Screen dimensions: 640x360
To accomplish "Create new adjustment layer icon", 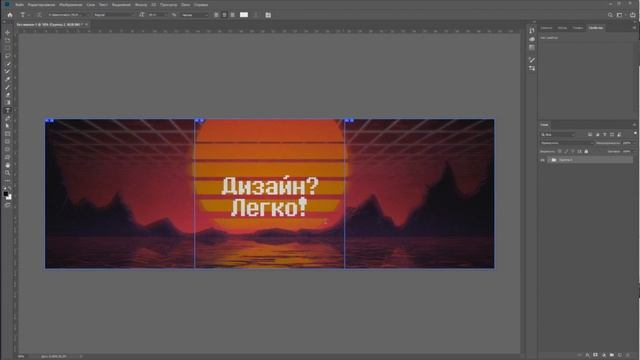I will tap(604, 355).
